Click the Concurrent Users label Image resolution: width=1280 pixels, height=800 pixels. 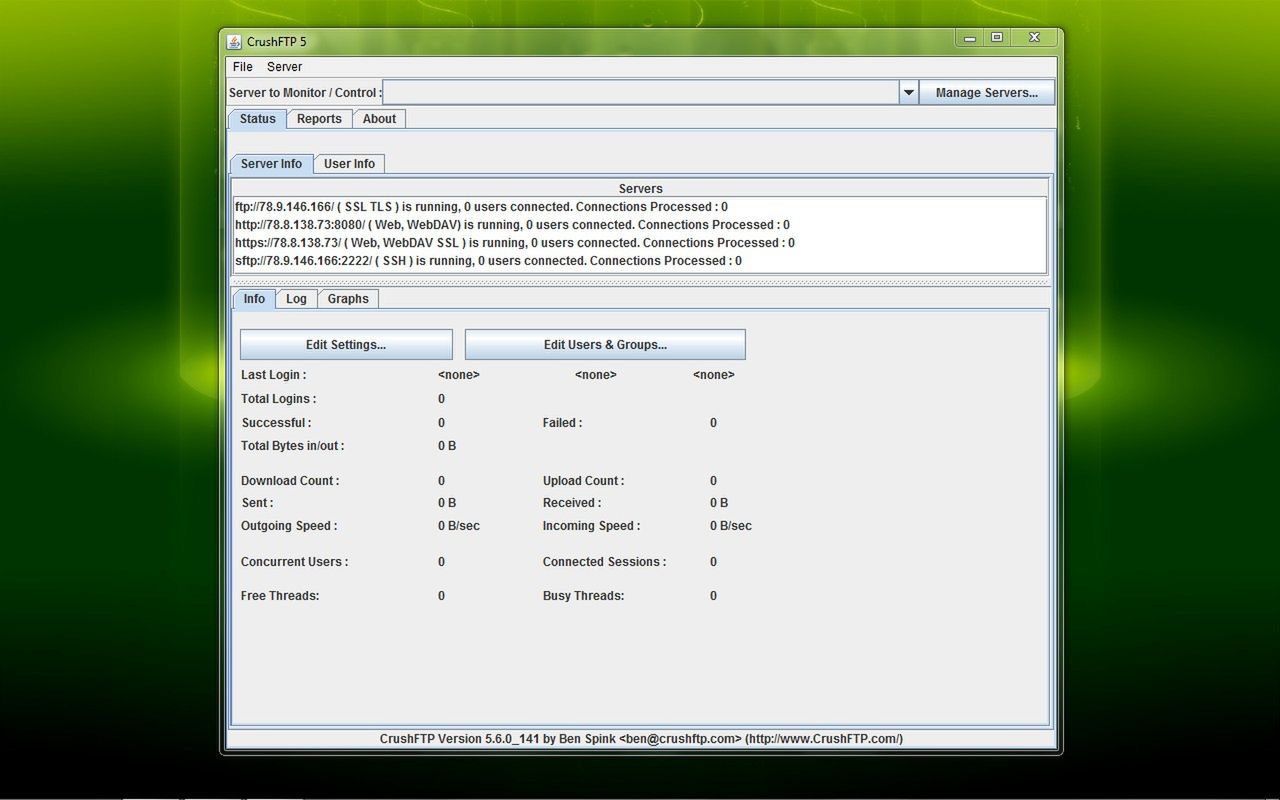295,562
